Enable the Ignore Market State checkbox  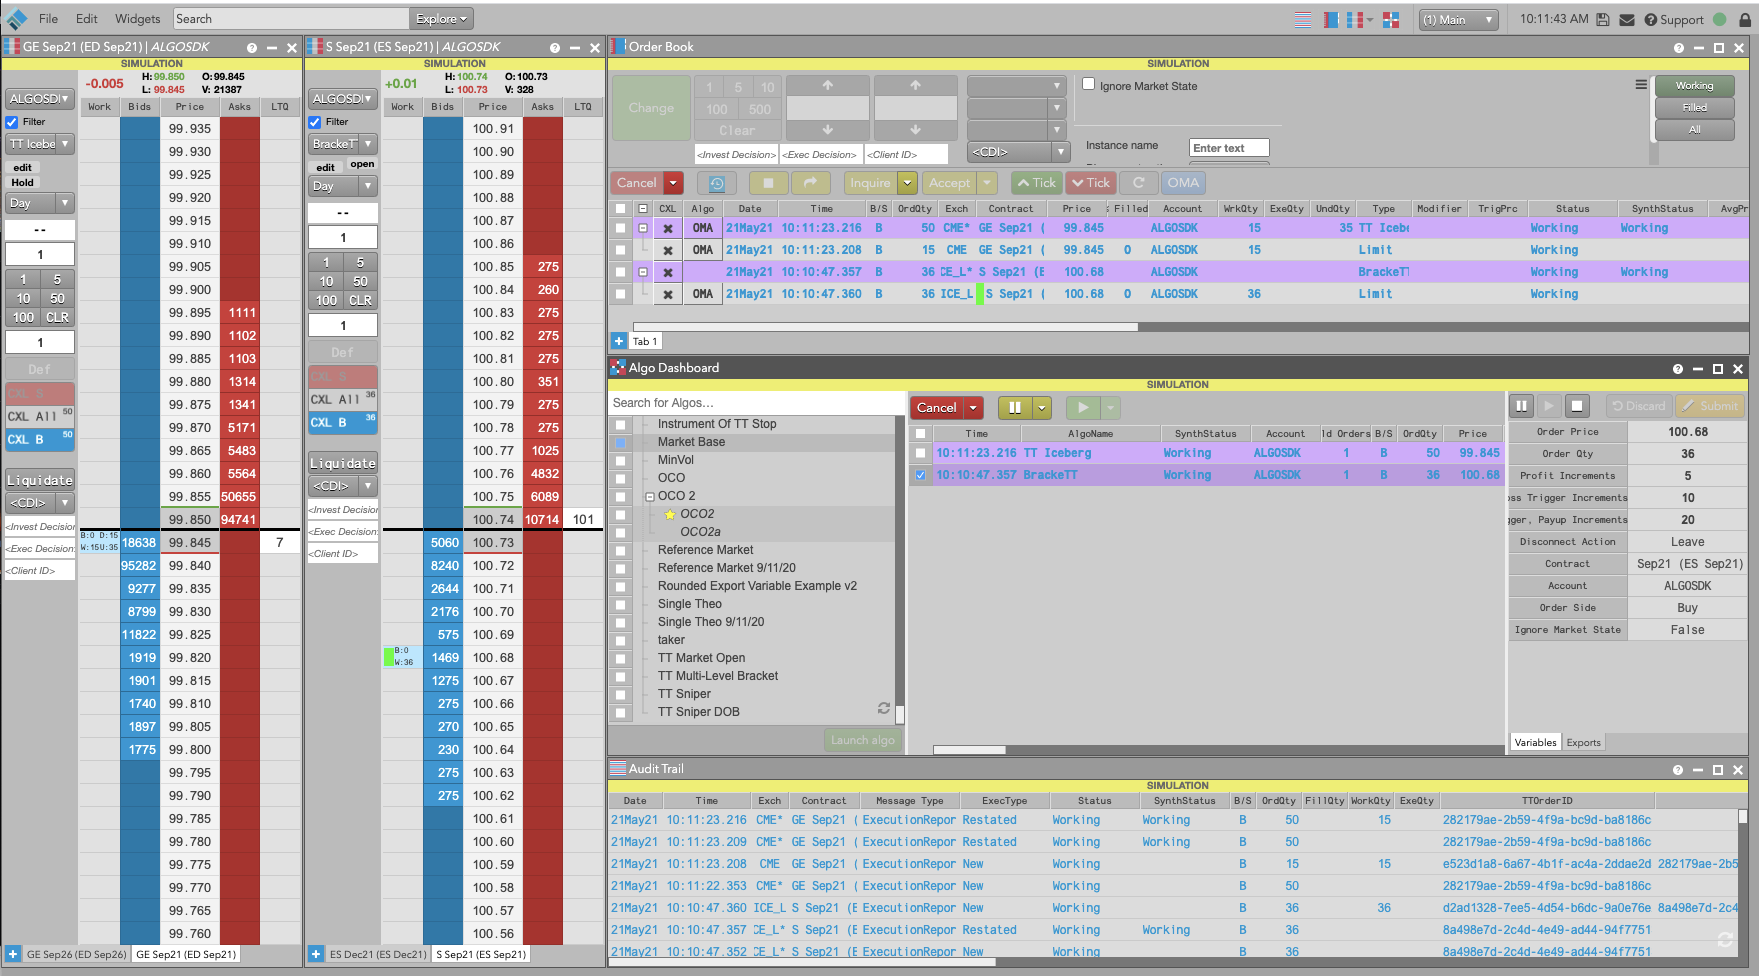(x=1089, y=85)
